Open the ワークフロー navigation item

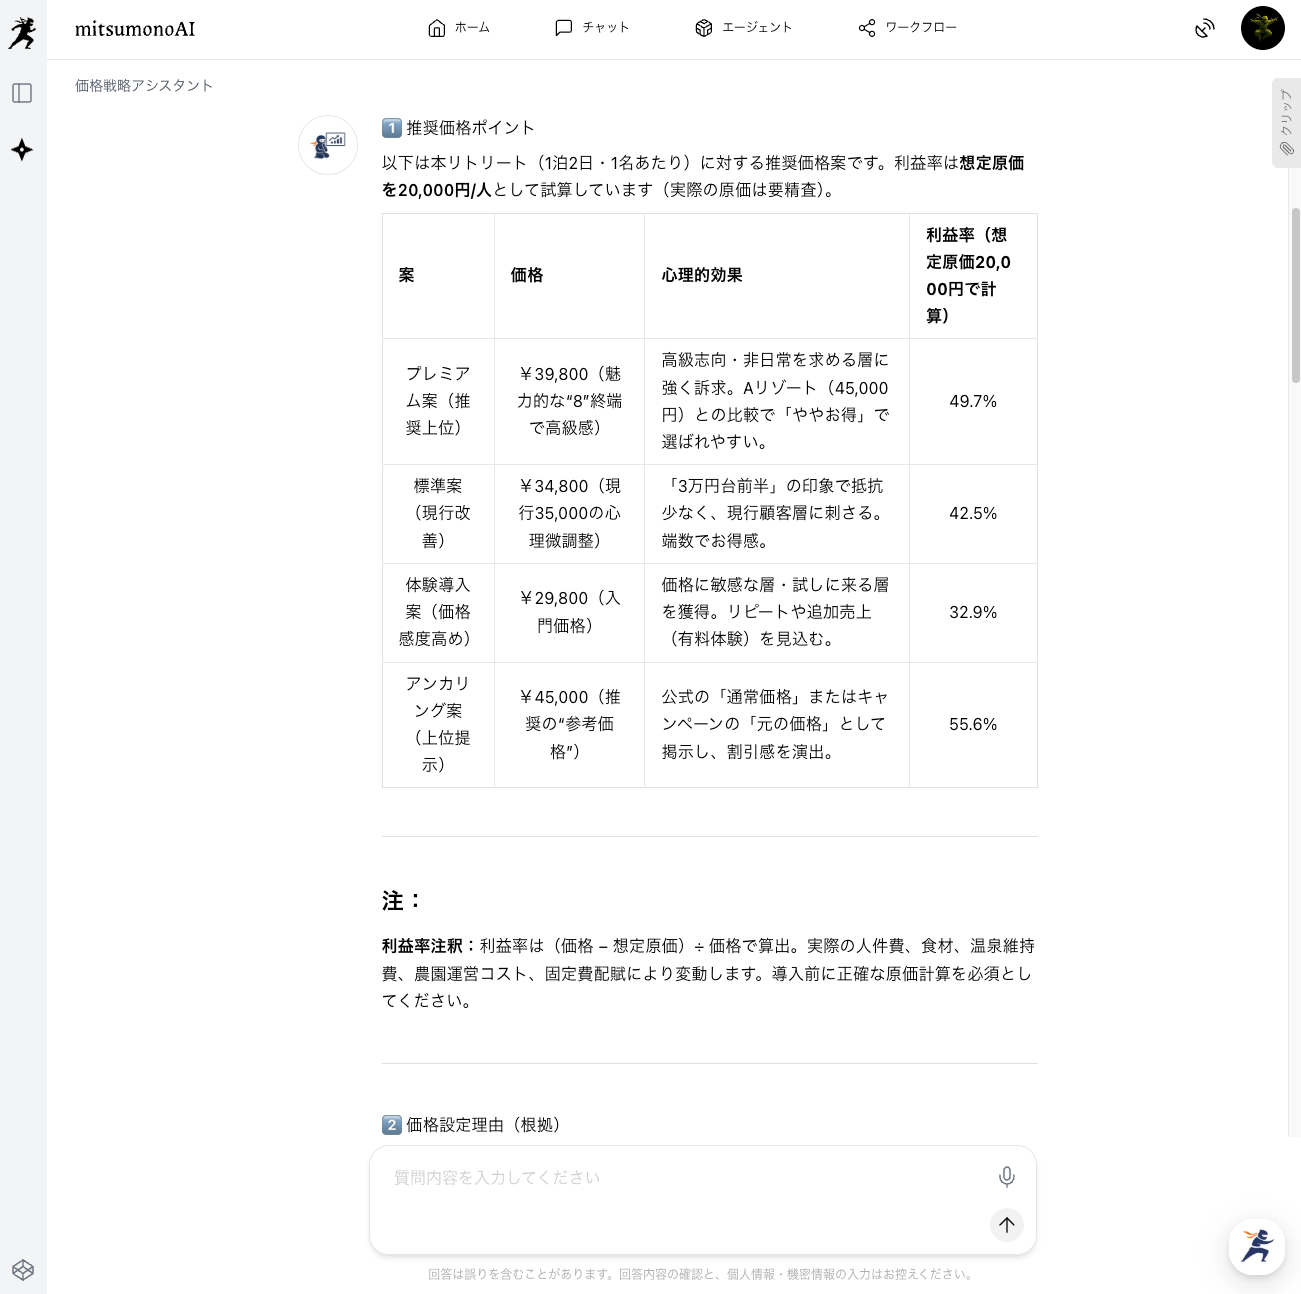(x=907, y=28)
